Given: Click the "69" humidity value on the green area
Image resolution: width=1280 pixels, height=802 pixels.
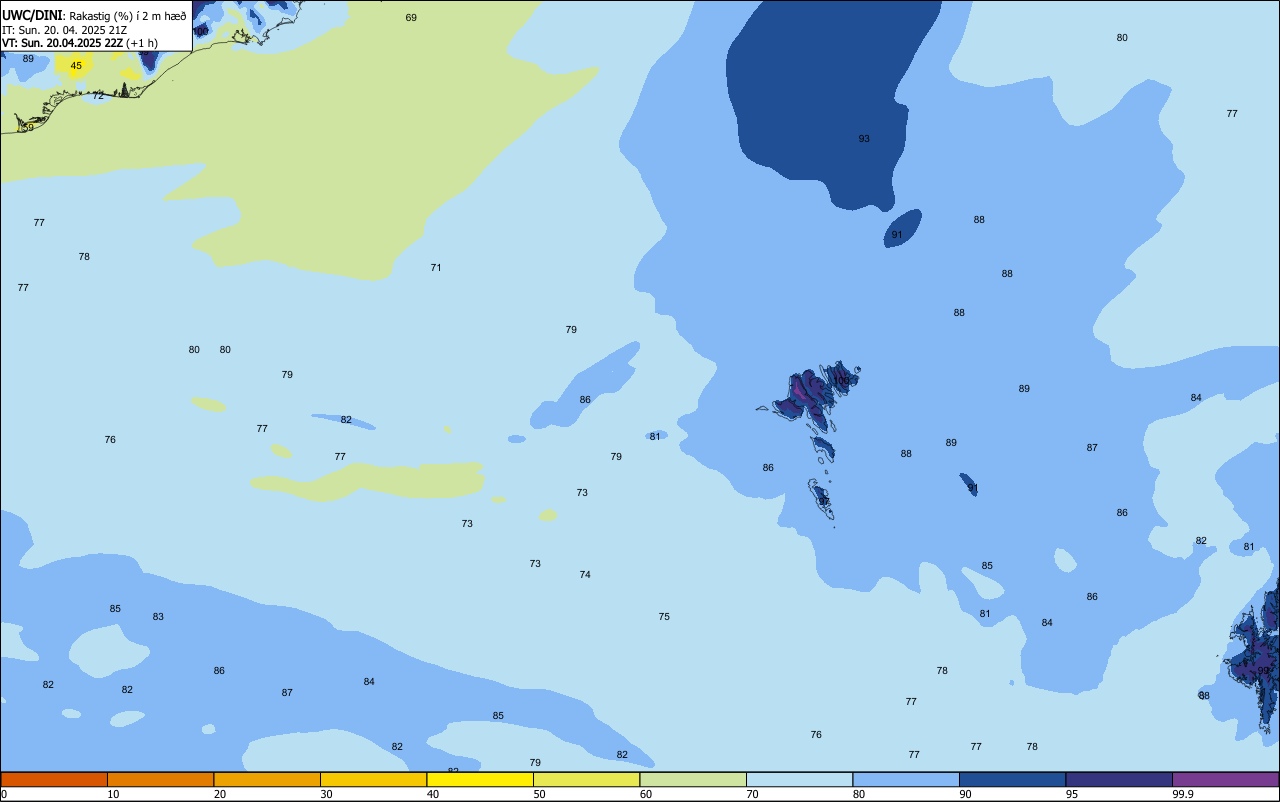Looking at the screenshot, I should click(411, 18).
